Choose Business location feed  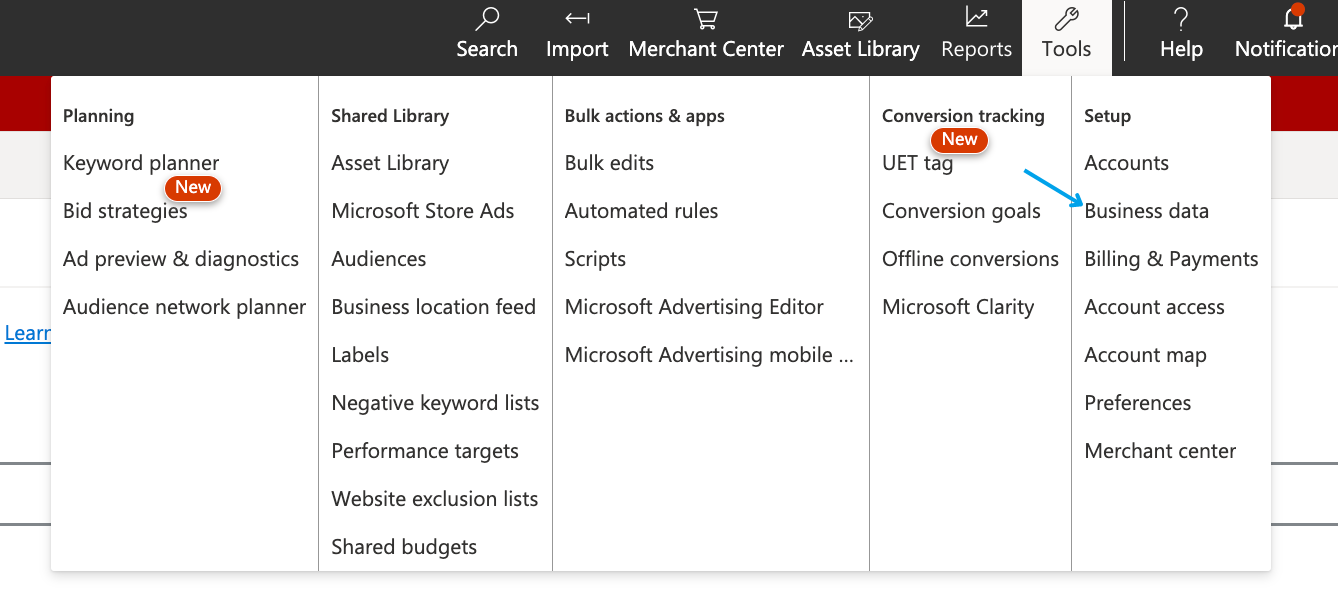pos(434,307)
